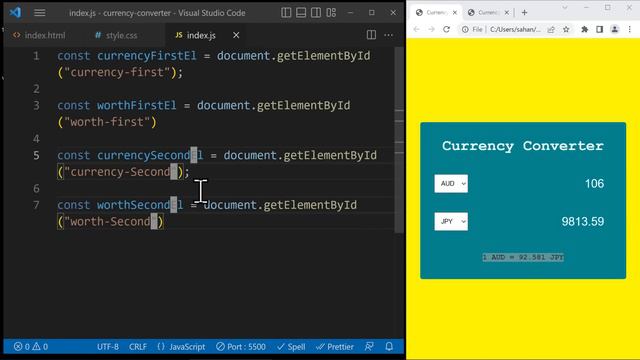Open the JPY currency dropdown
The width and height of the screenshot is (640, 360).
coord(451,222)
